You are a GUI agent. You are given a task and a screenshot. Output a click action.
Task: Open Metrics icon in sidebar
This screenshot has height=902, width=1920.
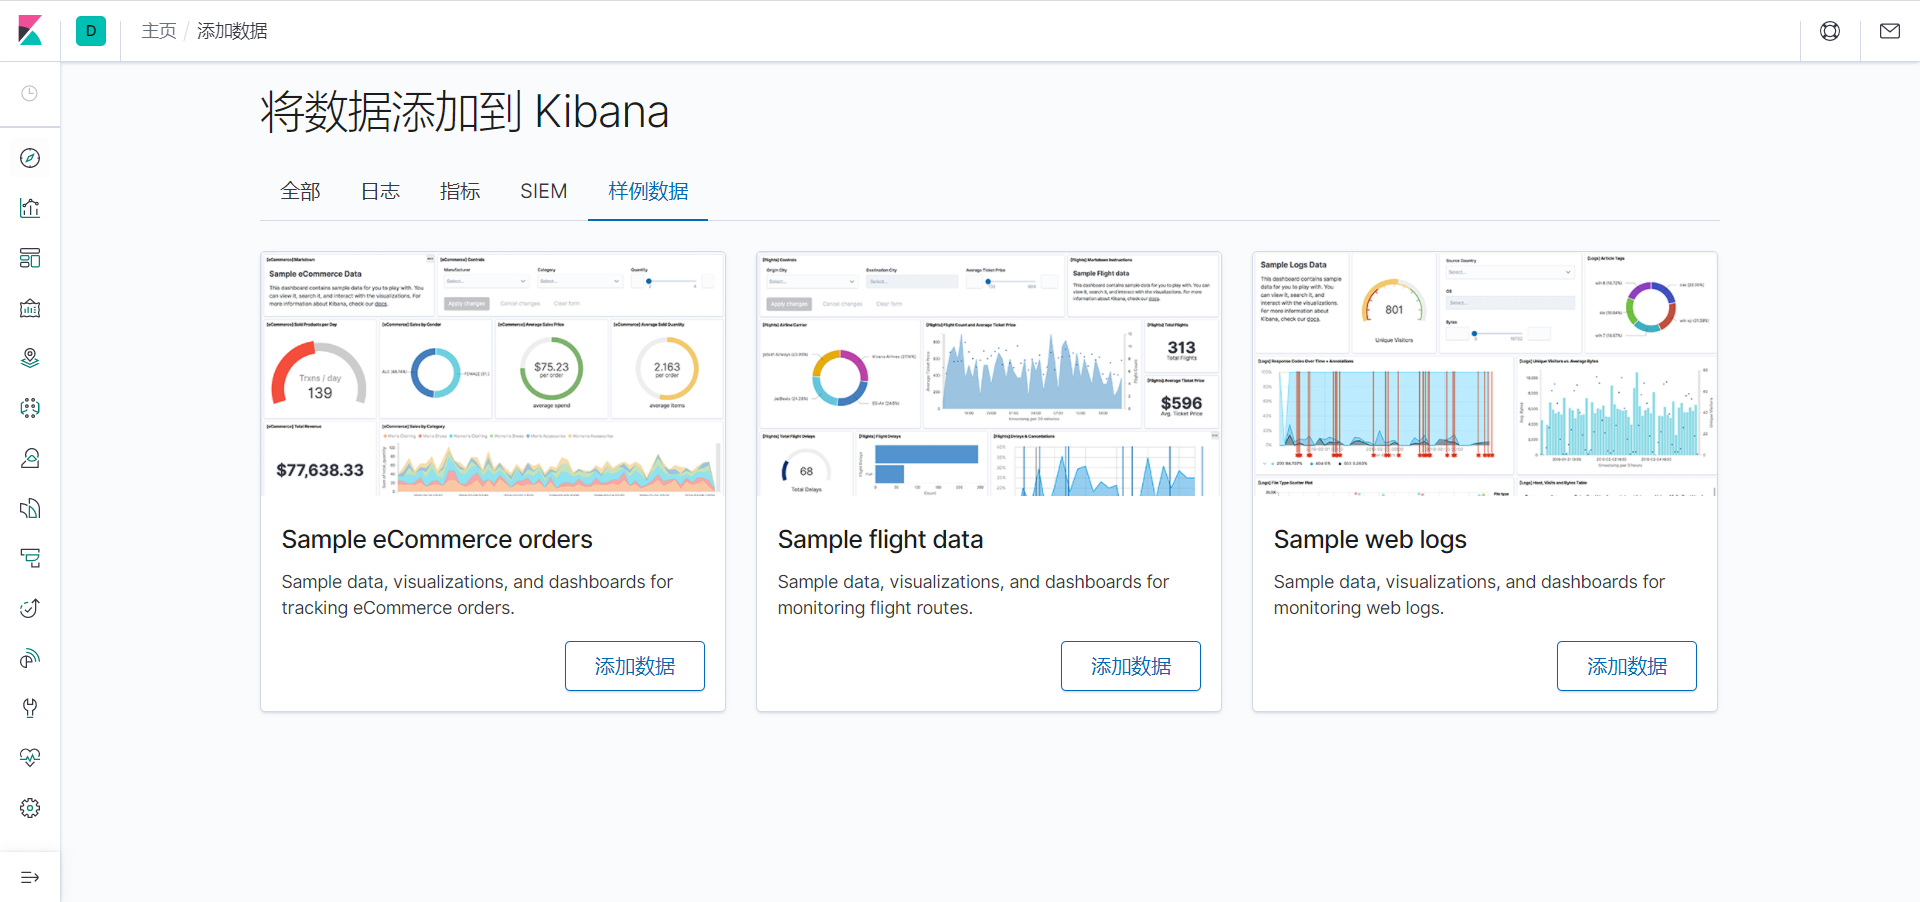click(x=30, y=458)
